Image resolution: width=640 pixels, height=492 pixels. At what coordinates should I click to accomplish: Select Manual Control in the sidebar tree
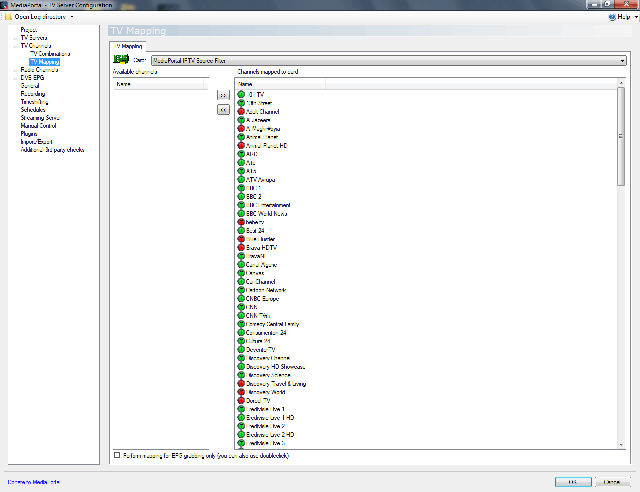point(38,126)
